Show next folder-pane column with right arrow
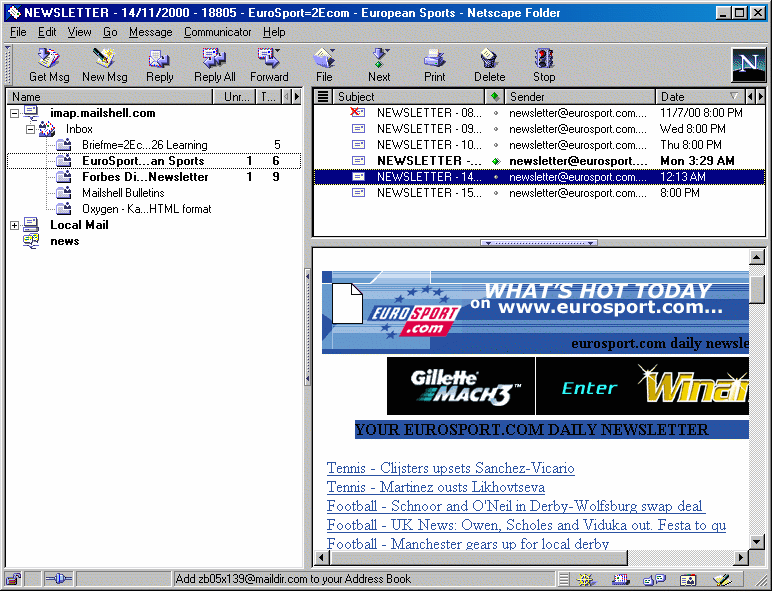The height and width of the screenshot is (592, 772). click(x=297, y=97)
